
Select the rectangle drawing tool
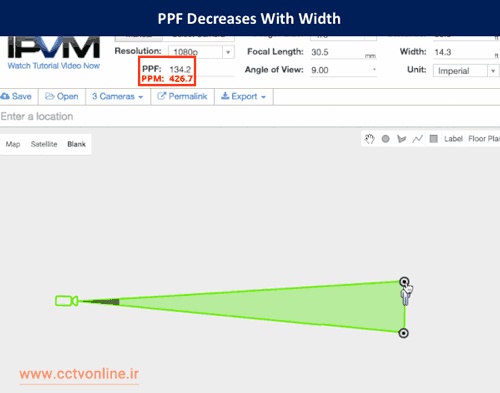pos(433,139)
